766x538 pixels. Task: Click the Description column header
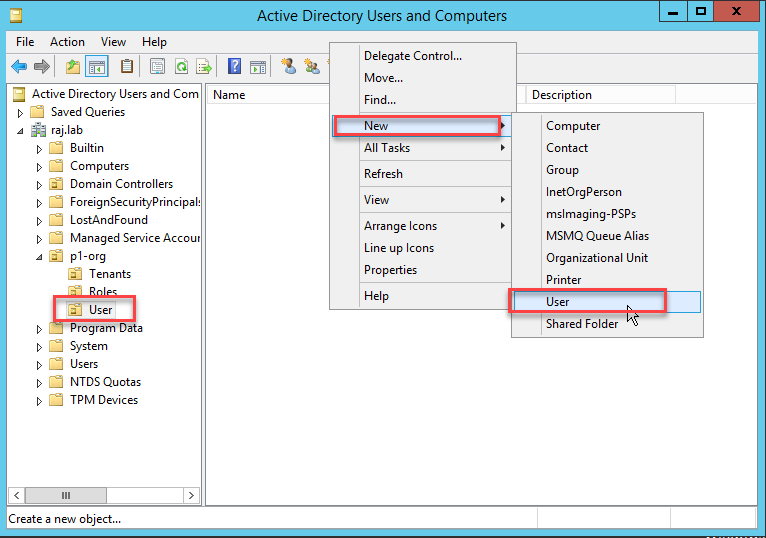coord(600,95)
